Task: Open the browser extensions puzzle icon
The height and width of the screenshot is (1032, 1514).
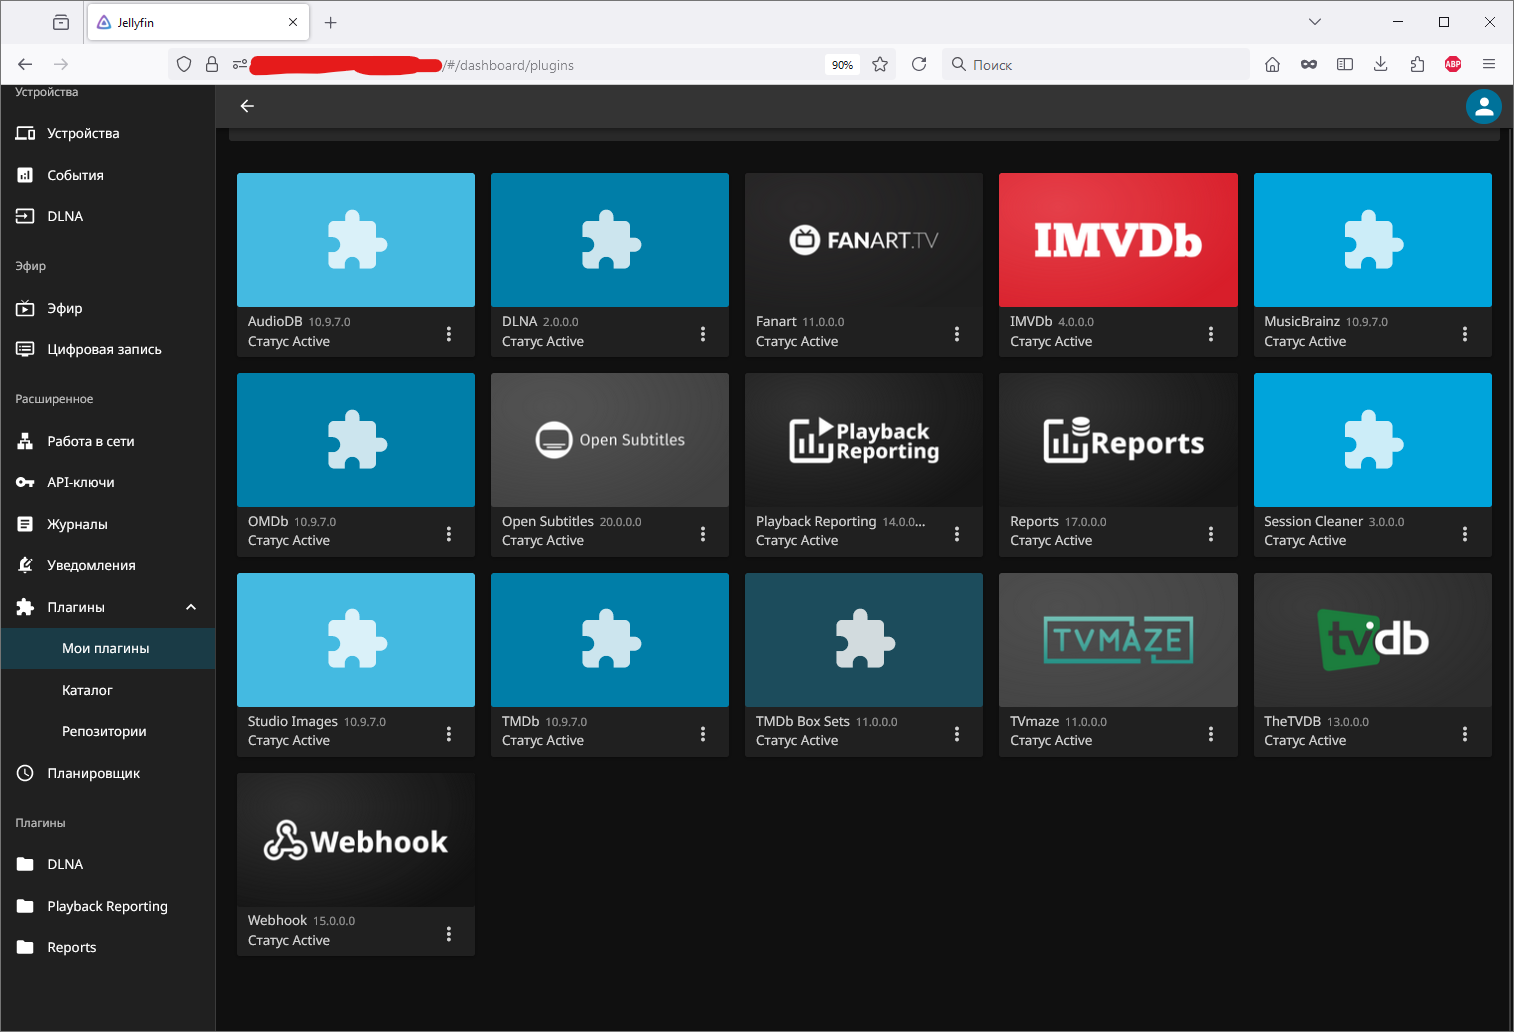Action: click(x=1417, y=64)
